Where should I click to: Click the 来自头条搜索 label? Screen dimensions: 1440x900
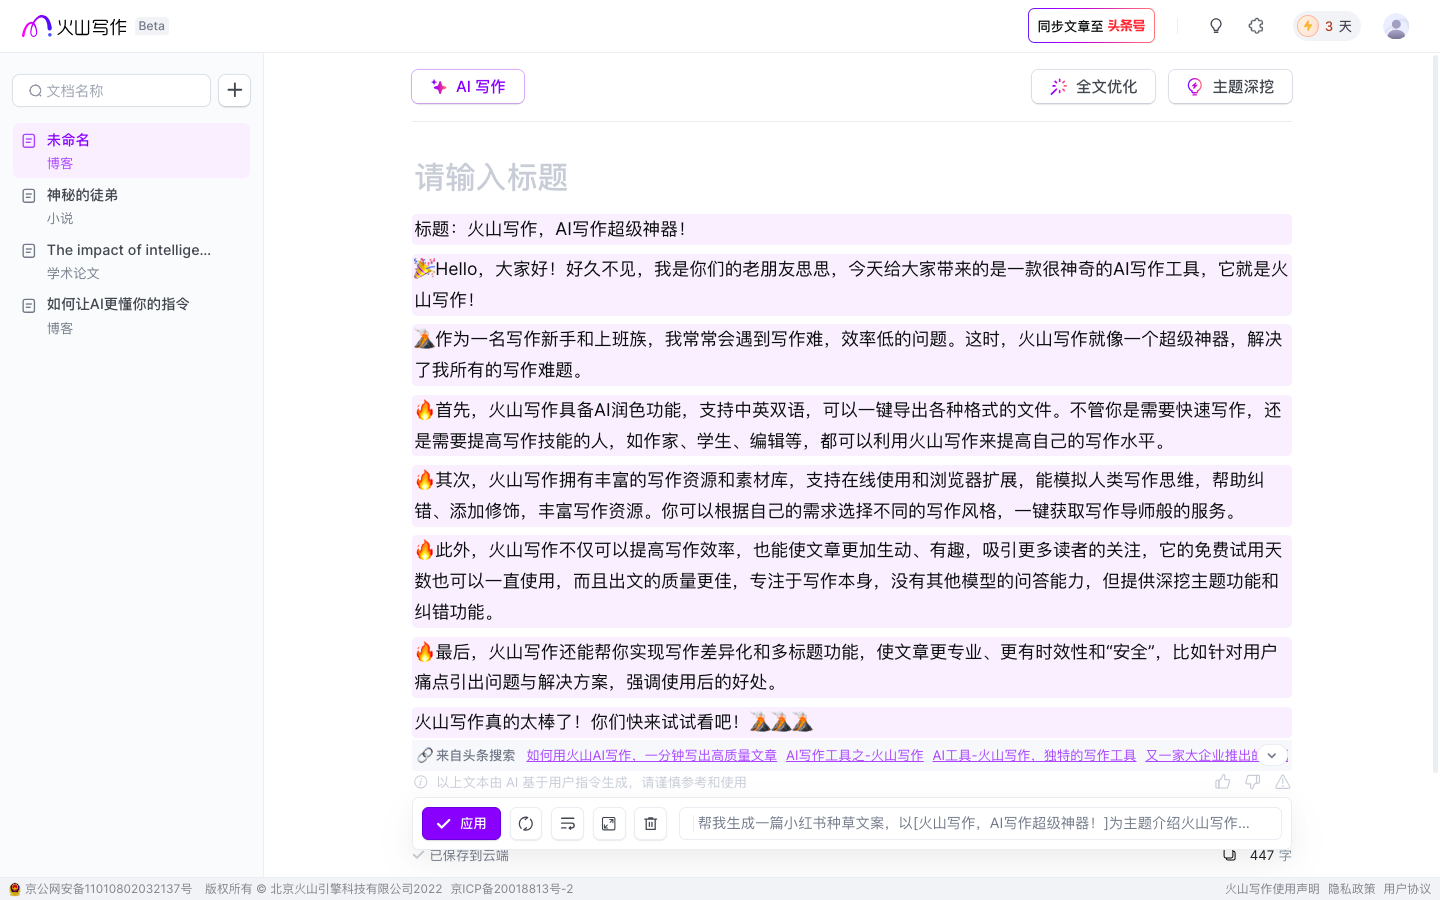point(475,755)
